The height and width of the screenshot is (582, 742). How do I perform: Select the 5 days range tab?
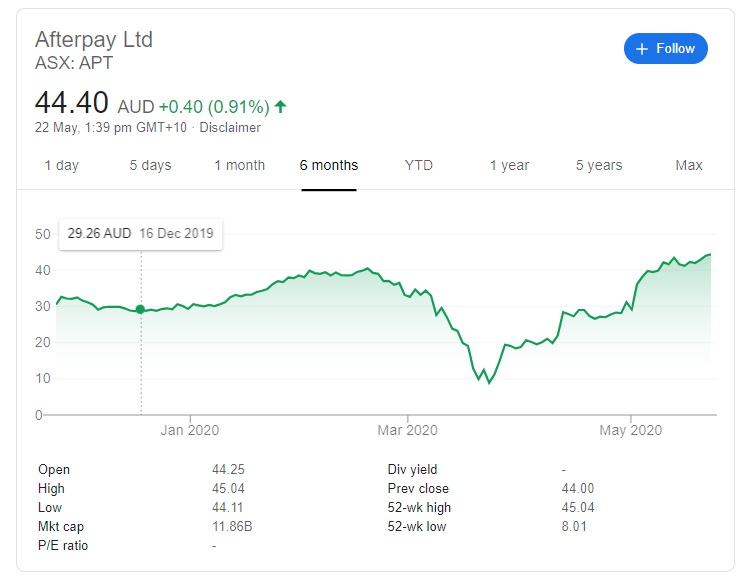point(150,165)
